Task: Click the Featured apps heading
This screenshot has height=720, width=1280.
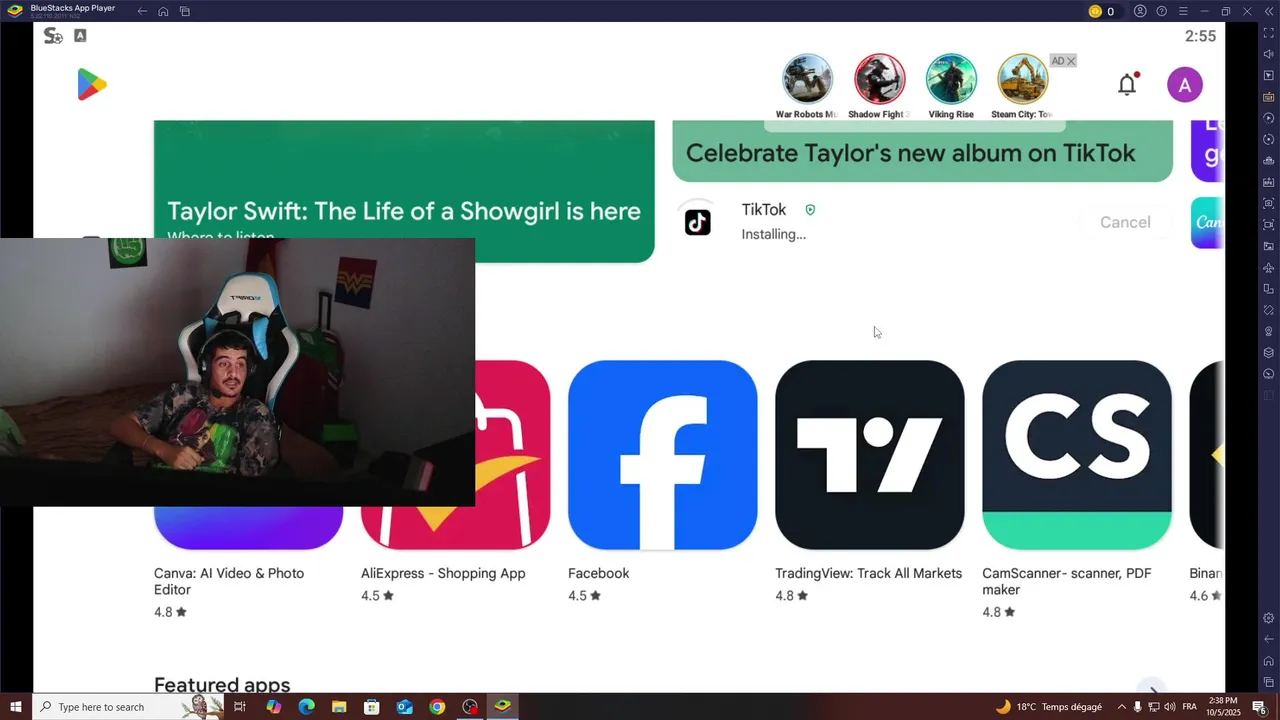Action: 222,685
